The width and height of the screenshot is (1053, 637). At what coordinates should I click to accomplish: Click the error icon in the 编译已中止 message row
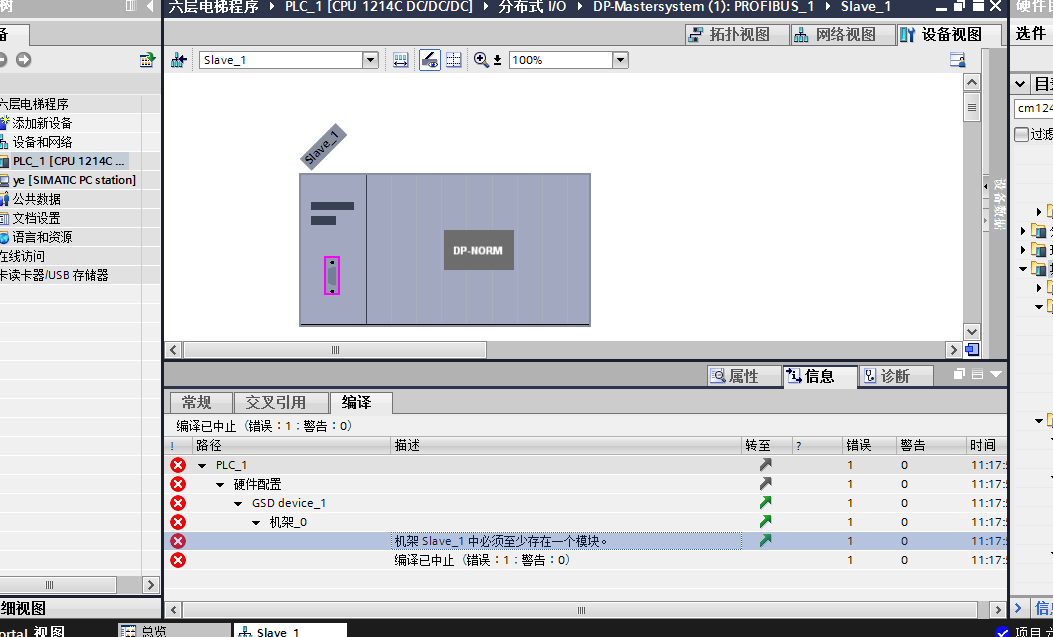(178, 560)
